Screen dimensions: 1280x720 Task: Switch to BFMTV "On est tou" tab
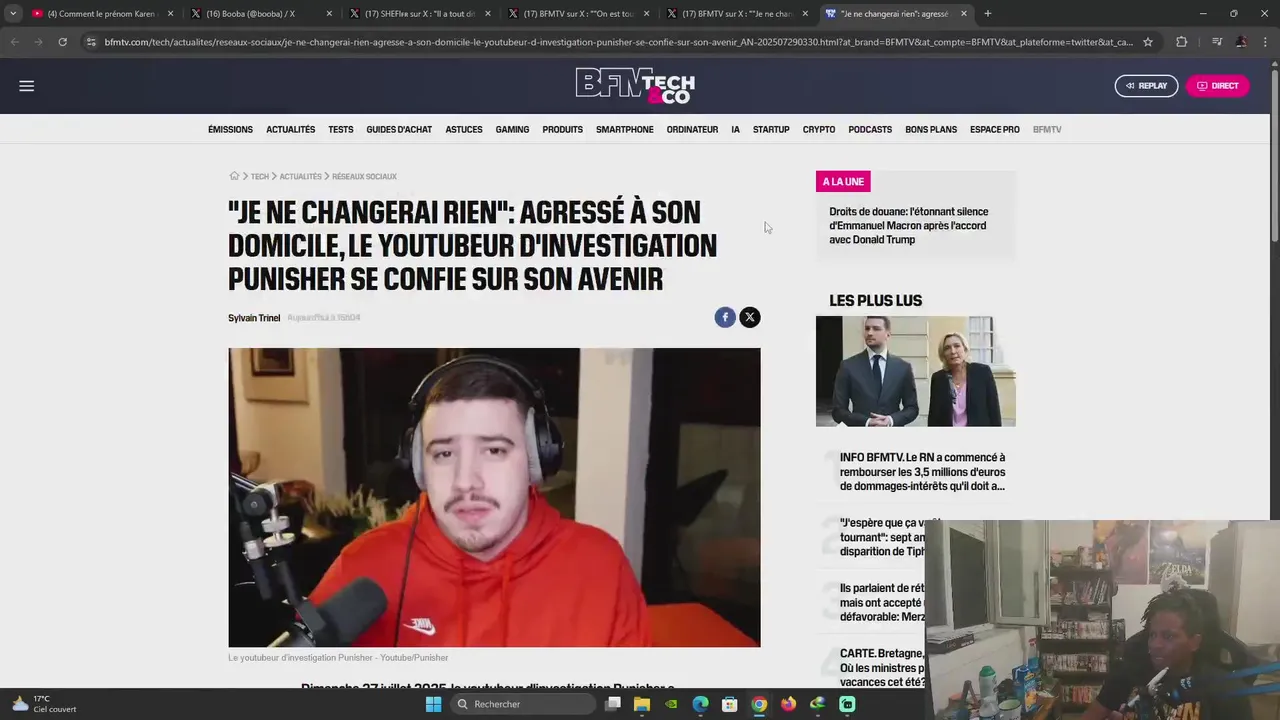(x=578, y=14)
